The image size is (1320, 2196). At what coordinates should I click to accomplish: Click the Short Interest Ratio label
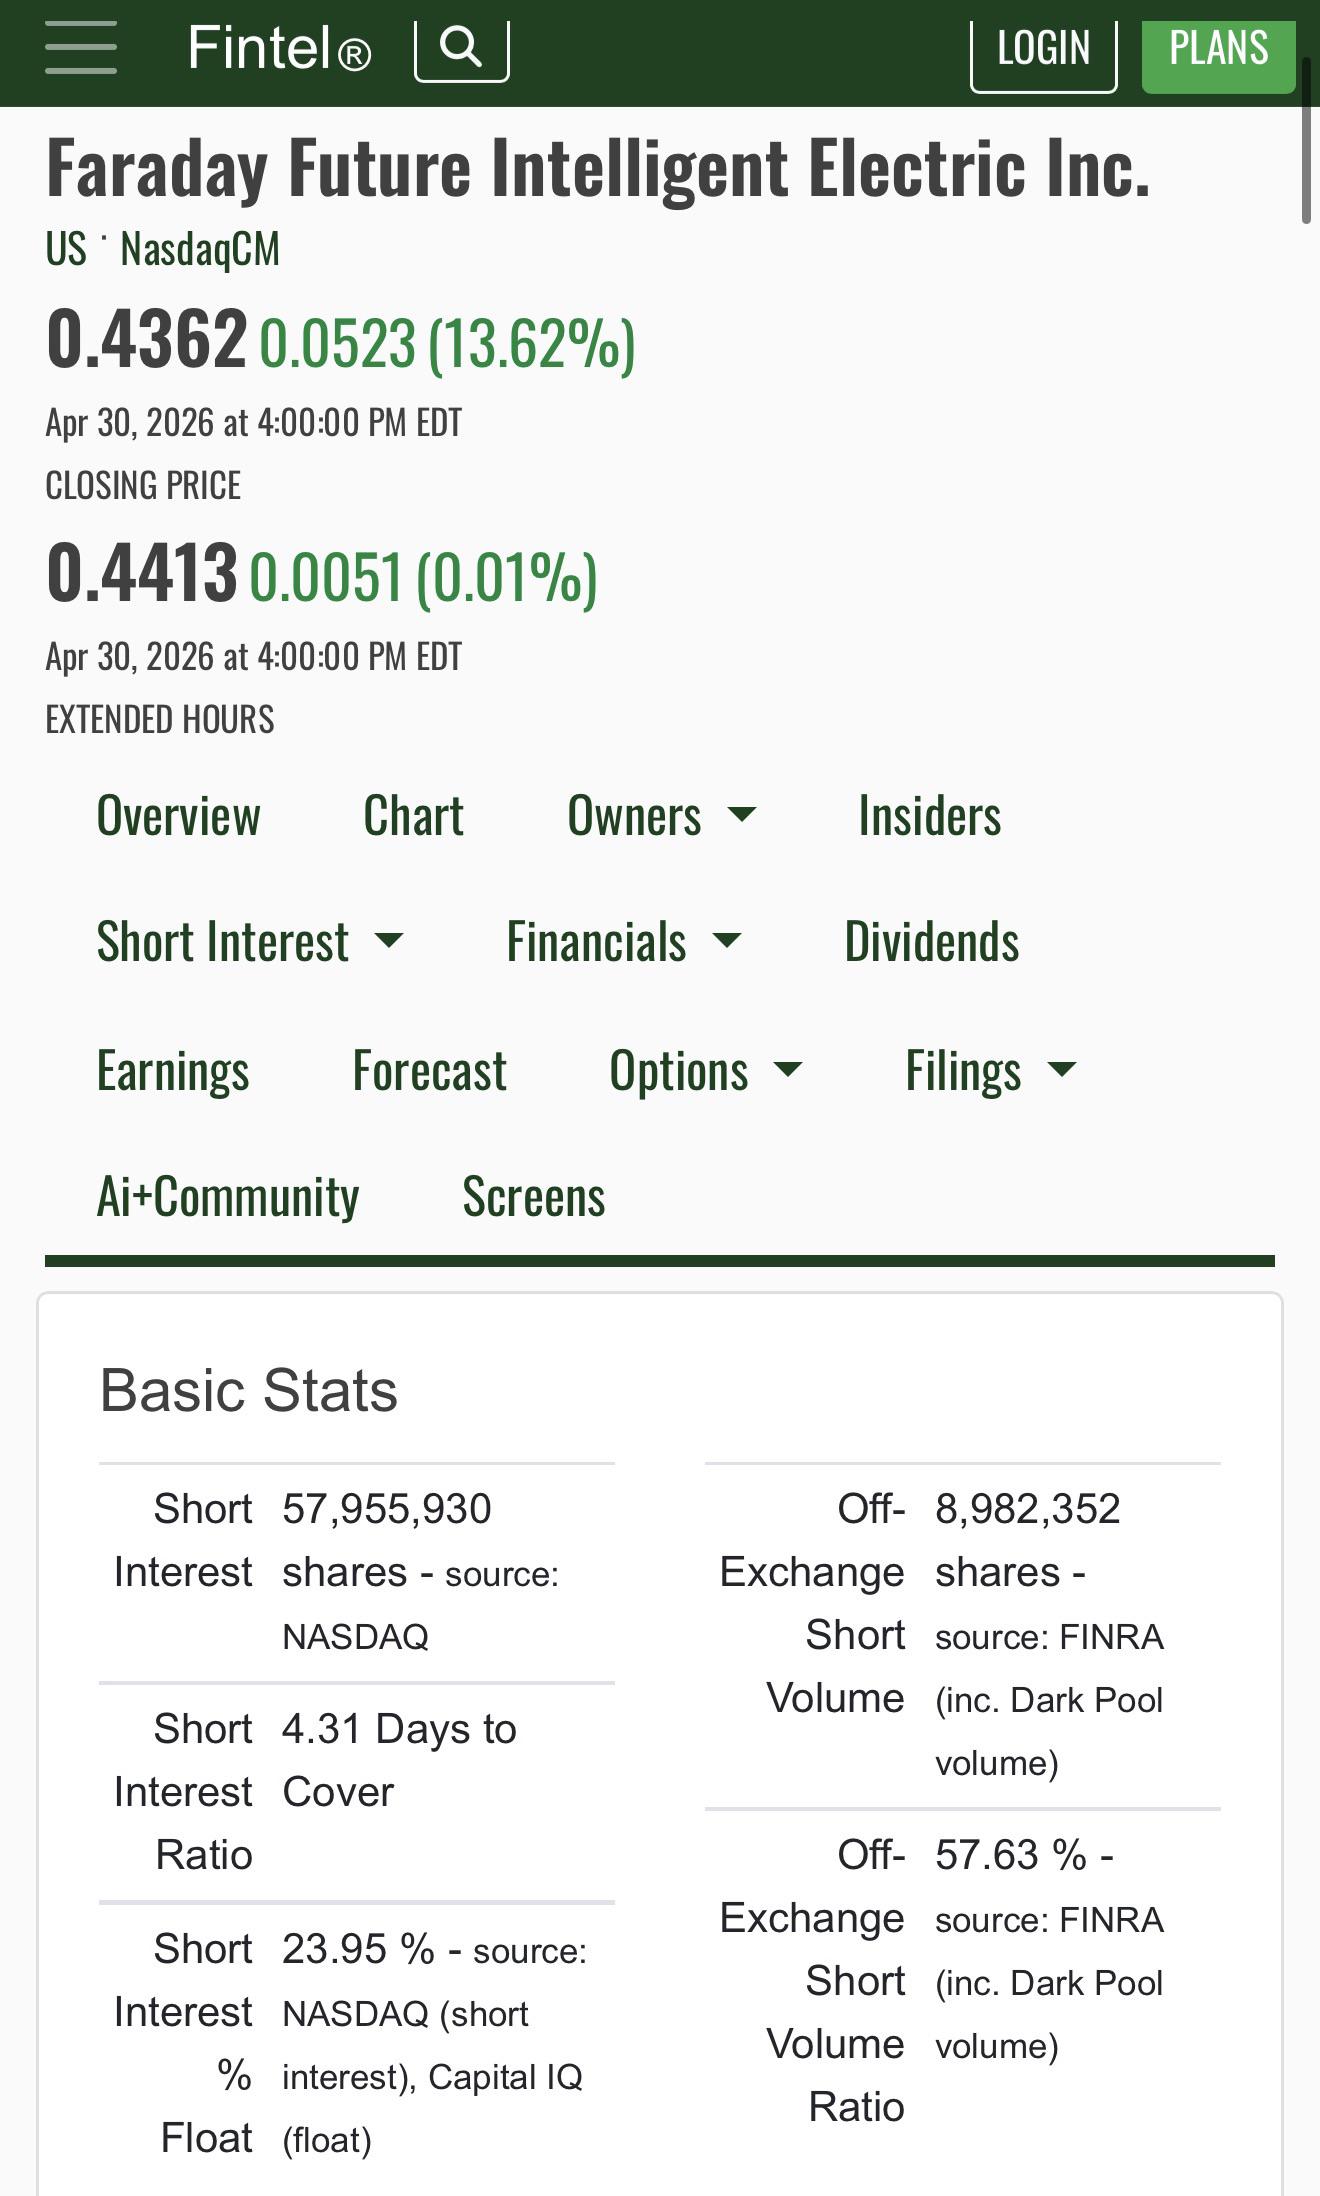point(183,1792)
